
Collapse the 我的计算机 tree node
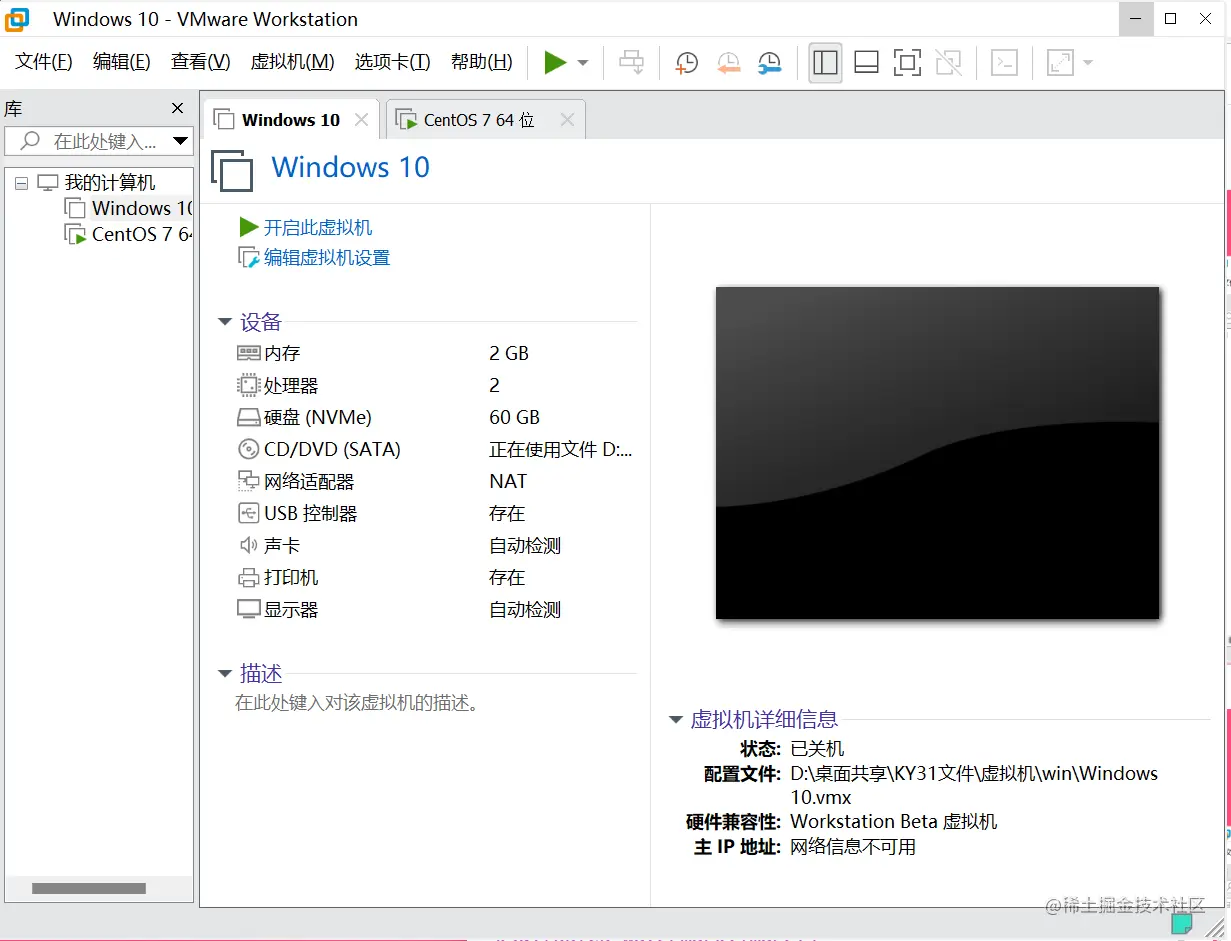pos(22,183)
